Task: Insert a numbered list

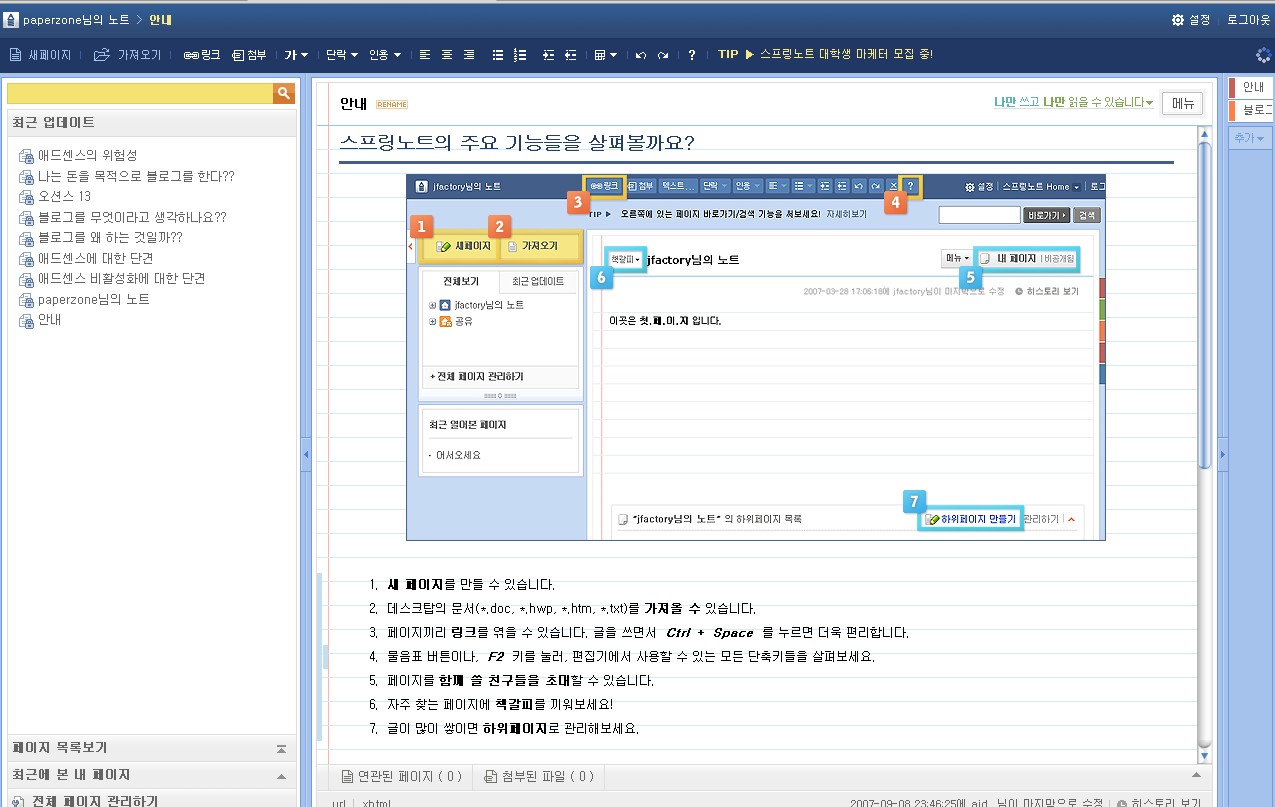Action: 519,55
